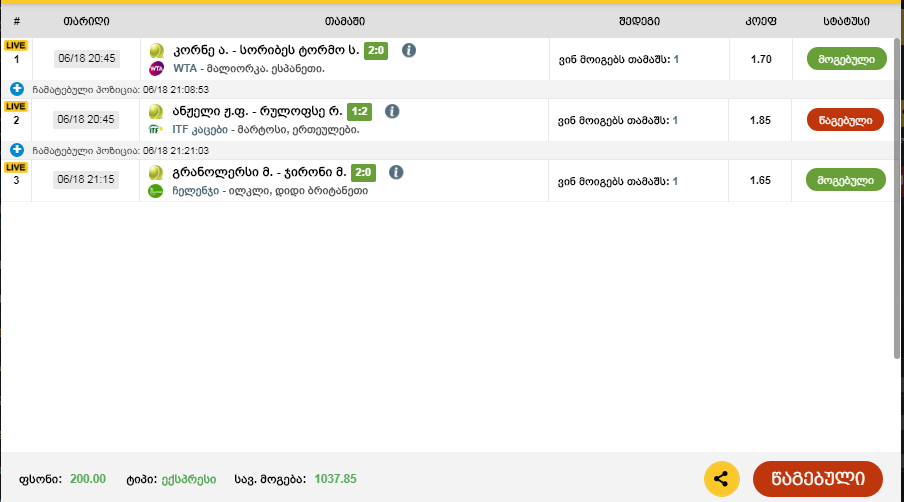Viewport: 904px width, 502px height.
Task: Click the yellow share button
Action: pos(722,479)
